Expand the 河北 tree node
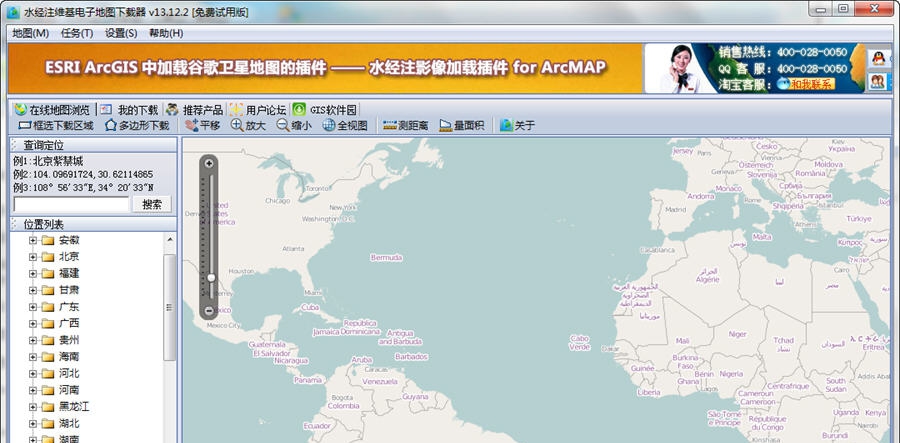The height and width of the screenshot is (443, 900). [33, 374]
